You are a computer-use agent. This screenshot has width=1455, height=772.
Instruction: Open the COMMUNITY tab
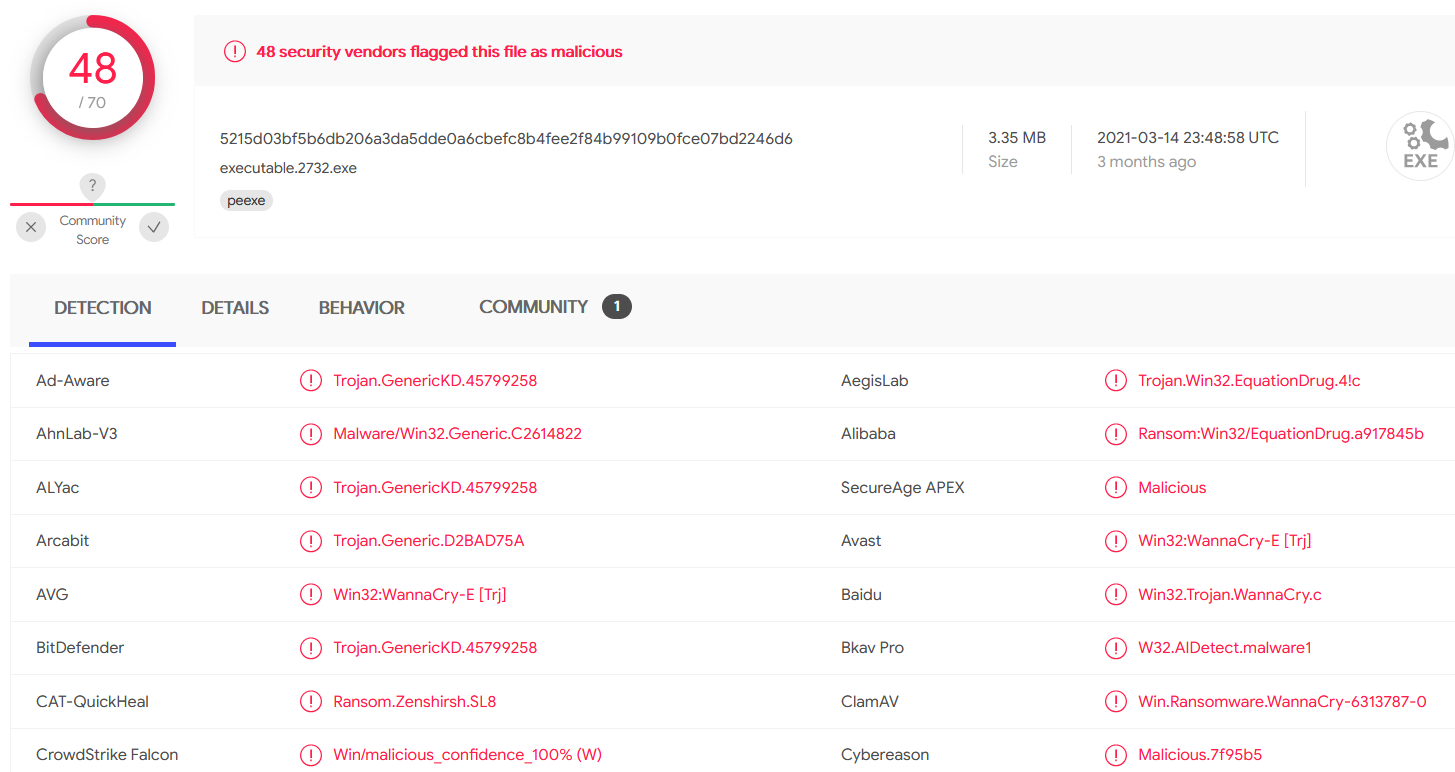[533, 307]
